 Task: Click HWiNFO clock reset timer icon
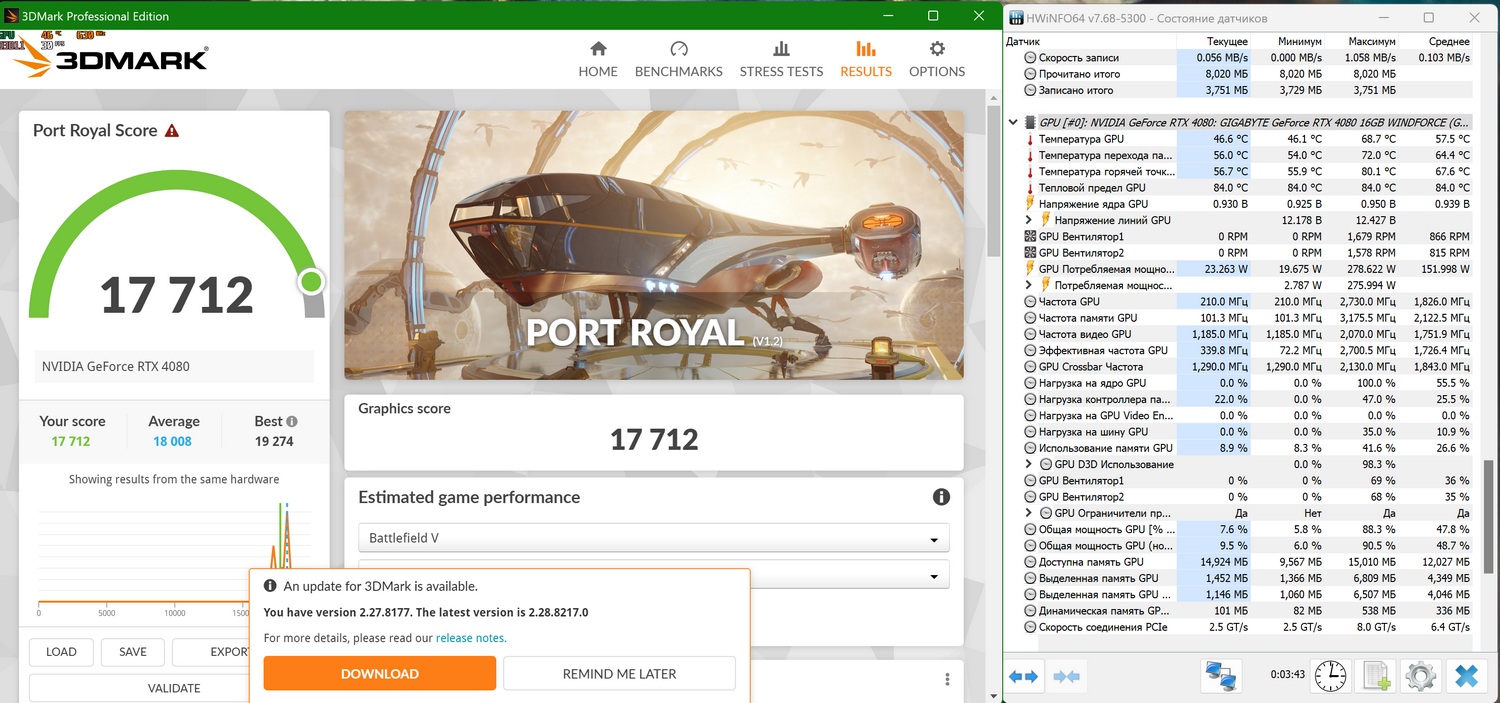tap(1330, 676)
